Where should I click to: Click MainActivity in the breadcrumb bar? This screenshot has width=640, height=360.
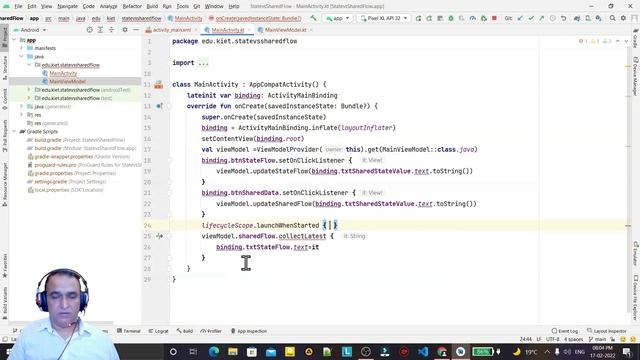[x=188, y=18]
